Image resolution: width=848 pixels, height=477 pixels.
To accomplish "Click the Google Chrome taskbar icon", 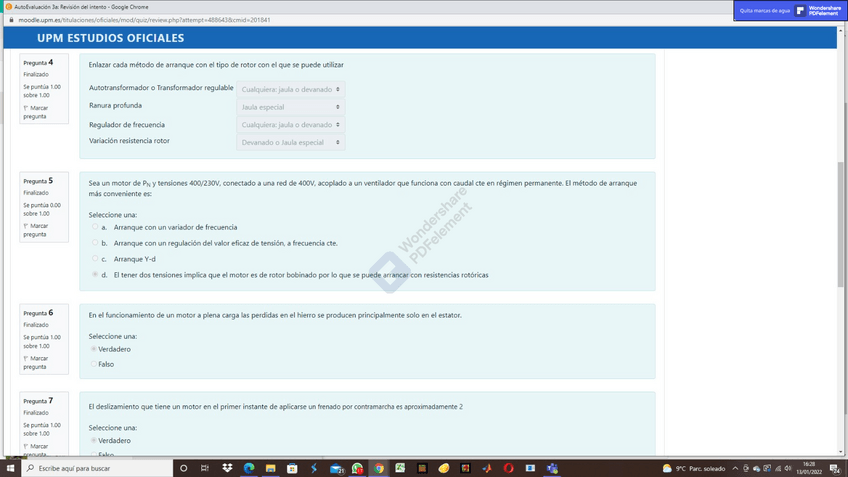I will tap(379, 468).
